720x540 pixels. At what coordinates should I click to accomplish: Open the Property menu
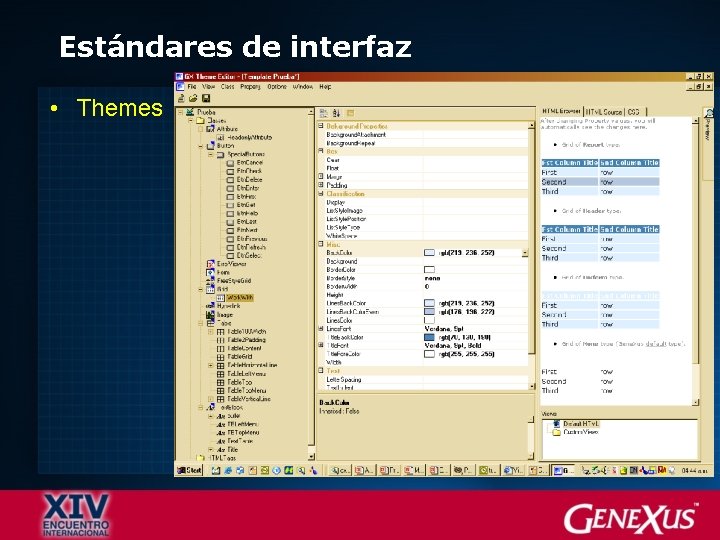click(250, 86)
